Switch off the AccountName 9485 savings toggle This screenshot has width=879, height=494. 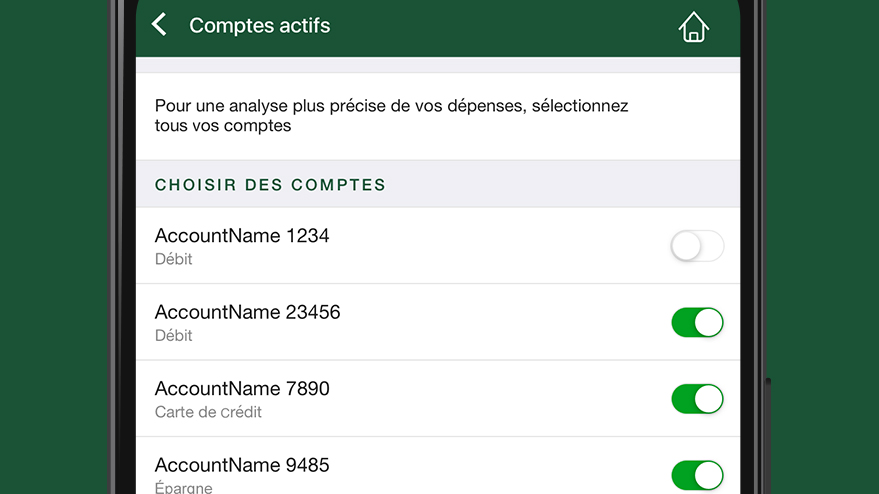pos(697,475)
